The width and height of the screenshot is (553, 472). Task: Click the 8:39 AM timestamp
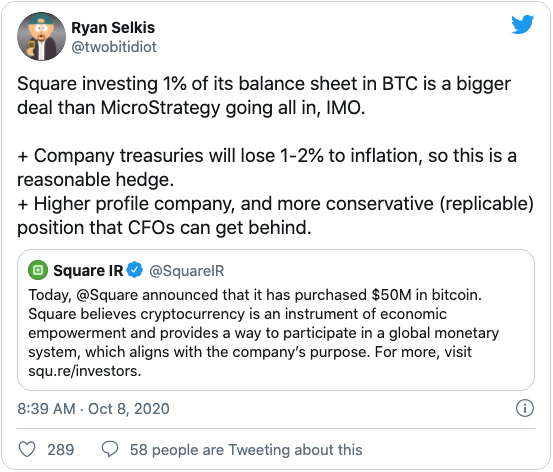tap(46, 409)
